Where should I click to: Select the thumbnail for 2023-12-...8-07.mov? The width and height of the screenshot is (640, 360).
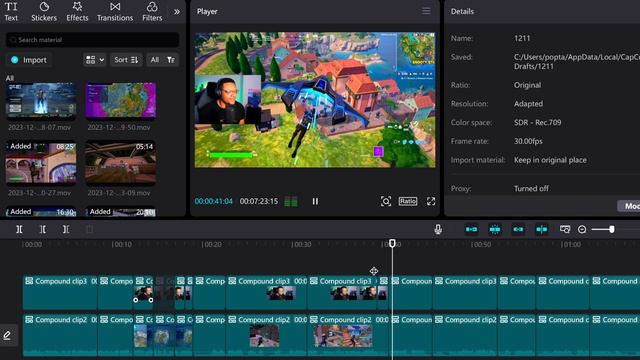41,100
